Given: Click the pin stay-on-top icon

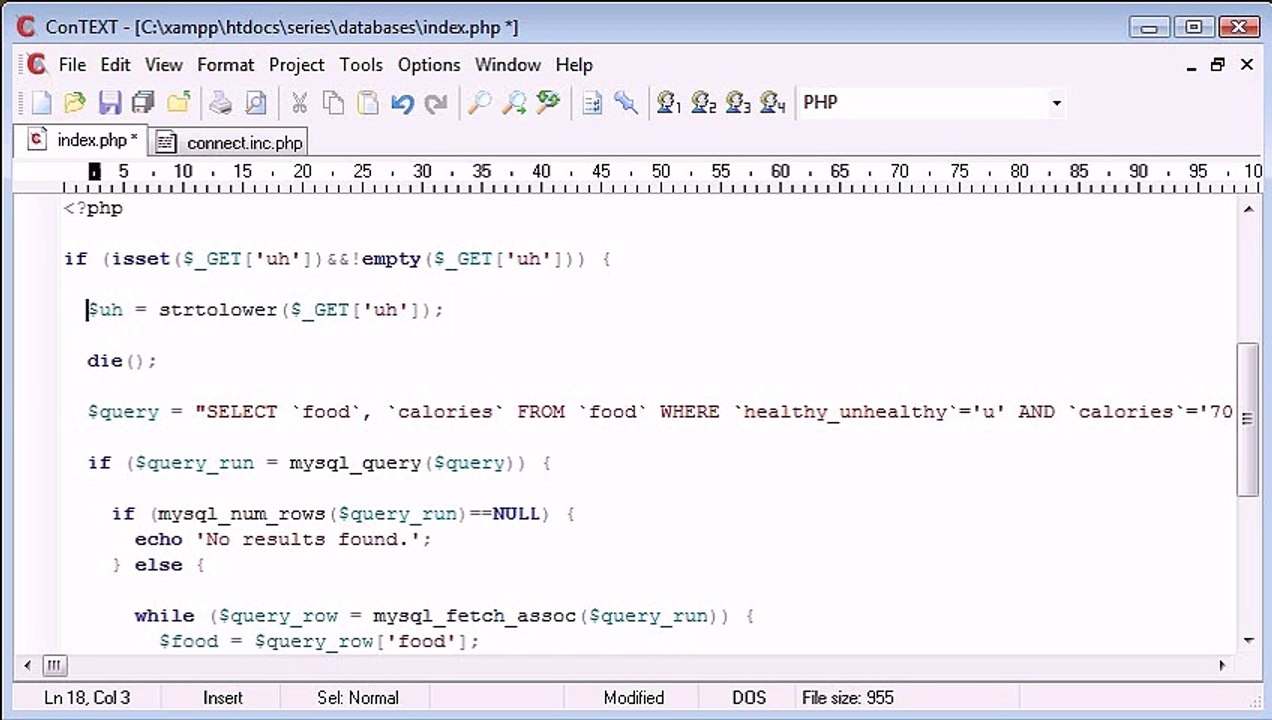Looking at the screenshot, I should coord(626,102).
